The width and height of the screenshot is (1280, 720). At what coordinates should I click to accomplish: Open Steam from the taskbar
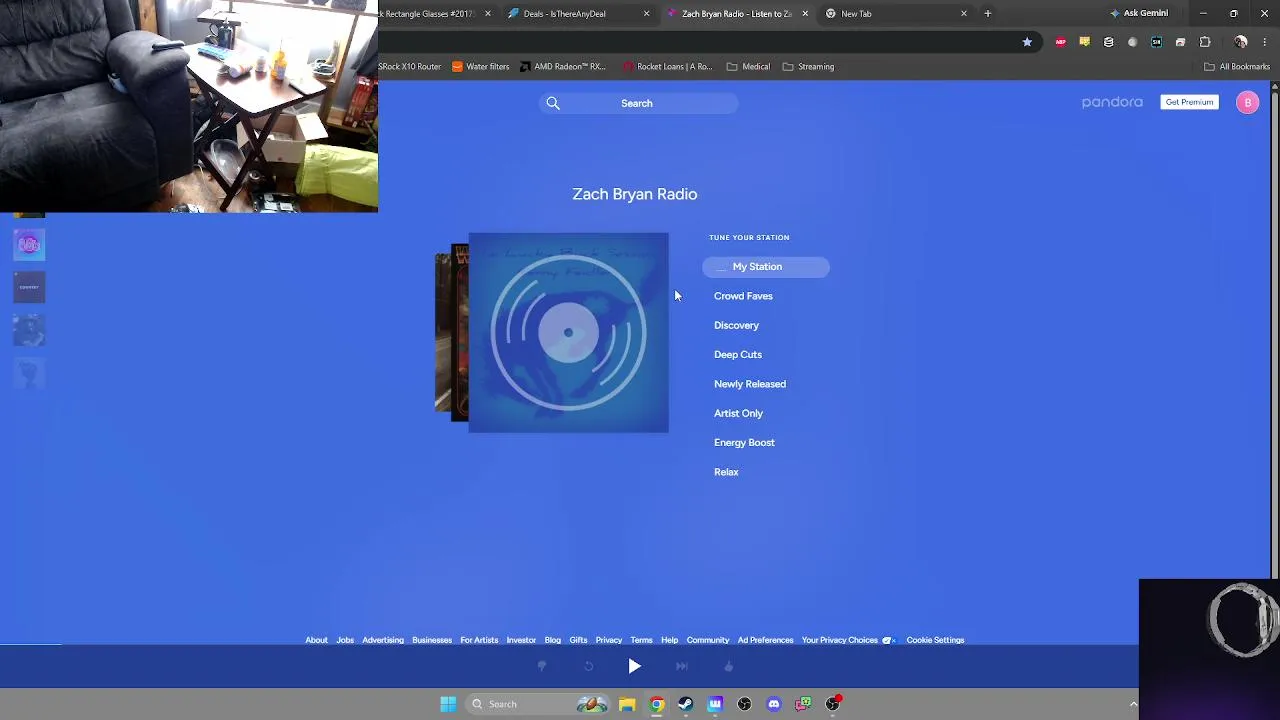coord(685,704)
